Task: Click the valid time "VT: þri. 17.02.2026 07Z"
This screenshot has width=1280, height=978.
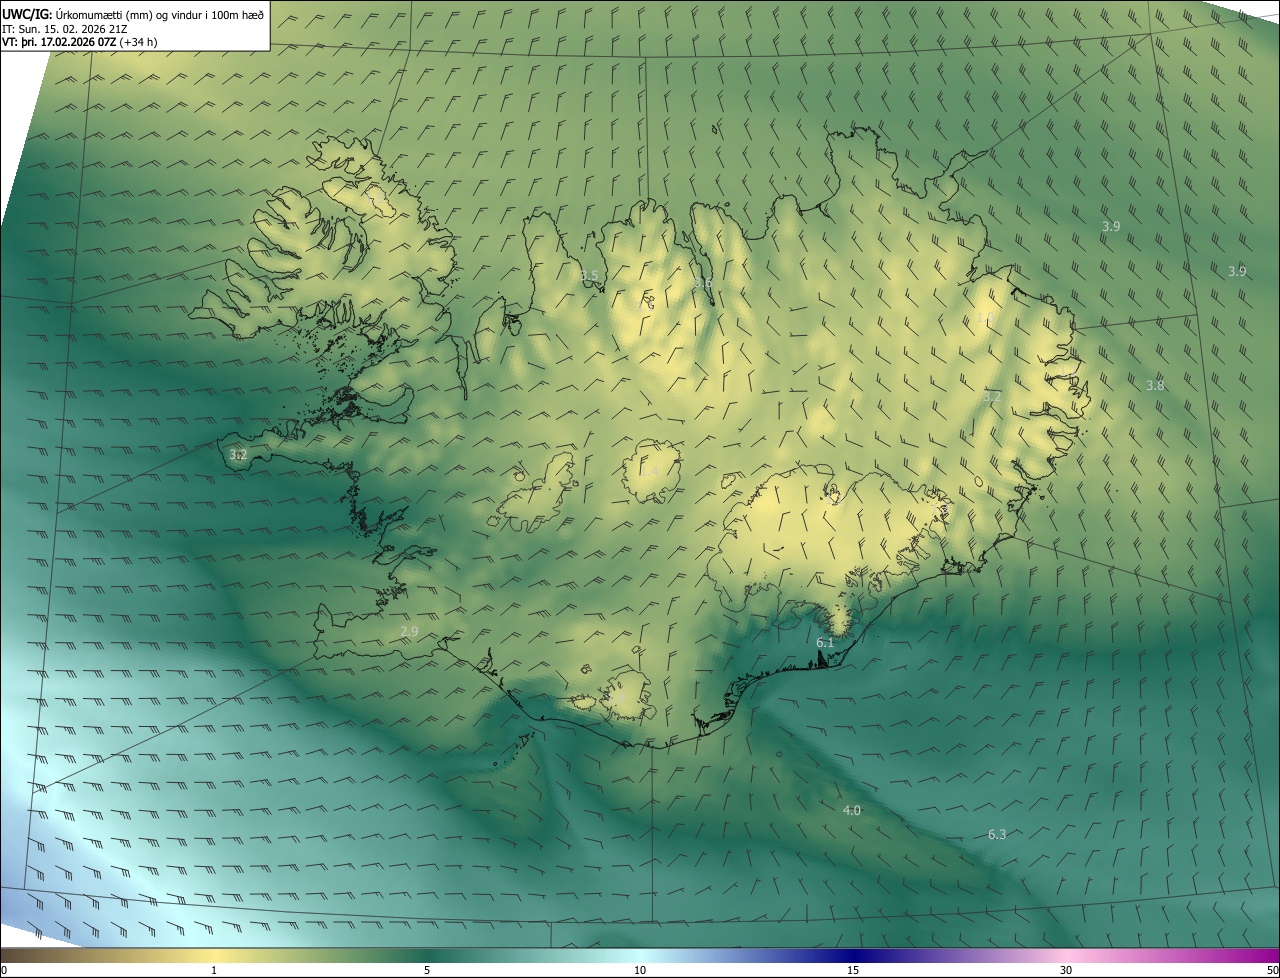Action: (x=59, y=42)
